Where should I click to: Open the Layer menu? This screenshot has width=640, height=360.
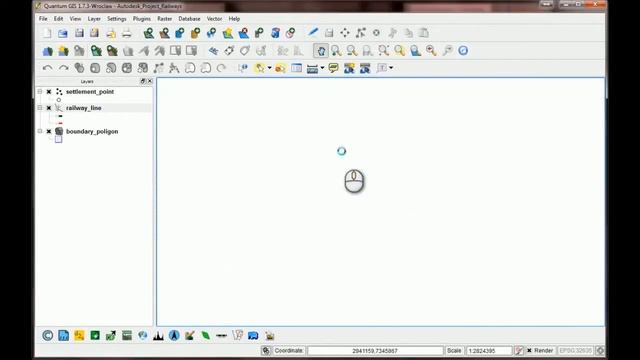tap(94, 19)
